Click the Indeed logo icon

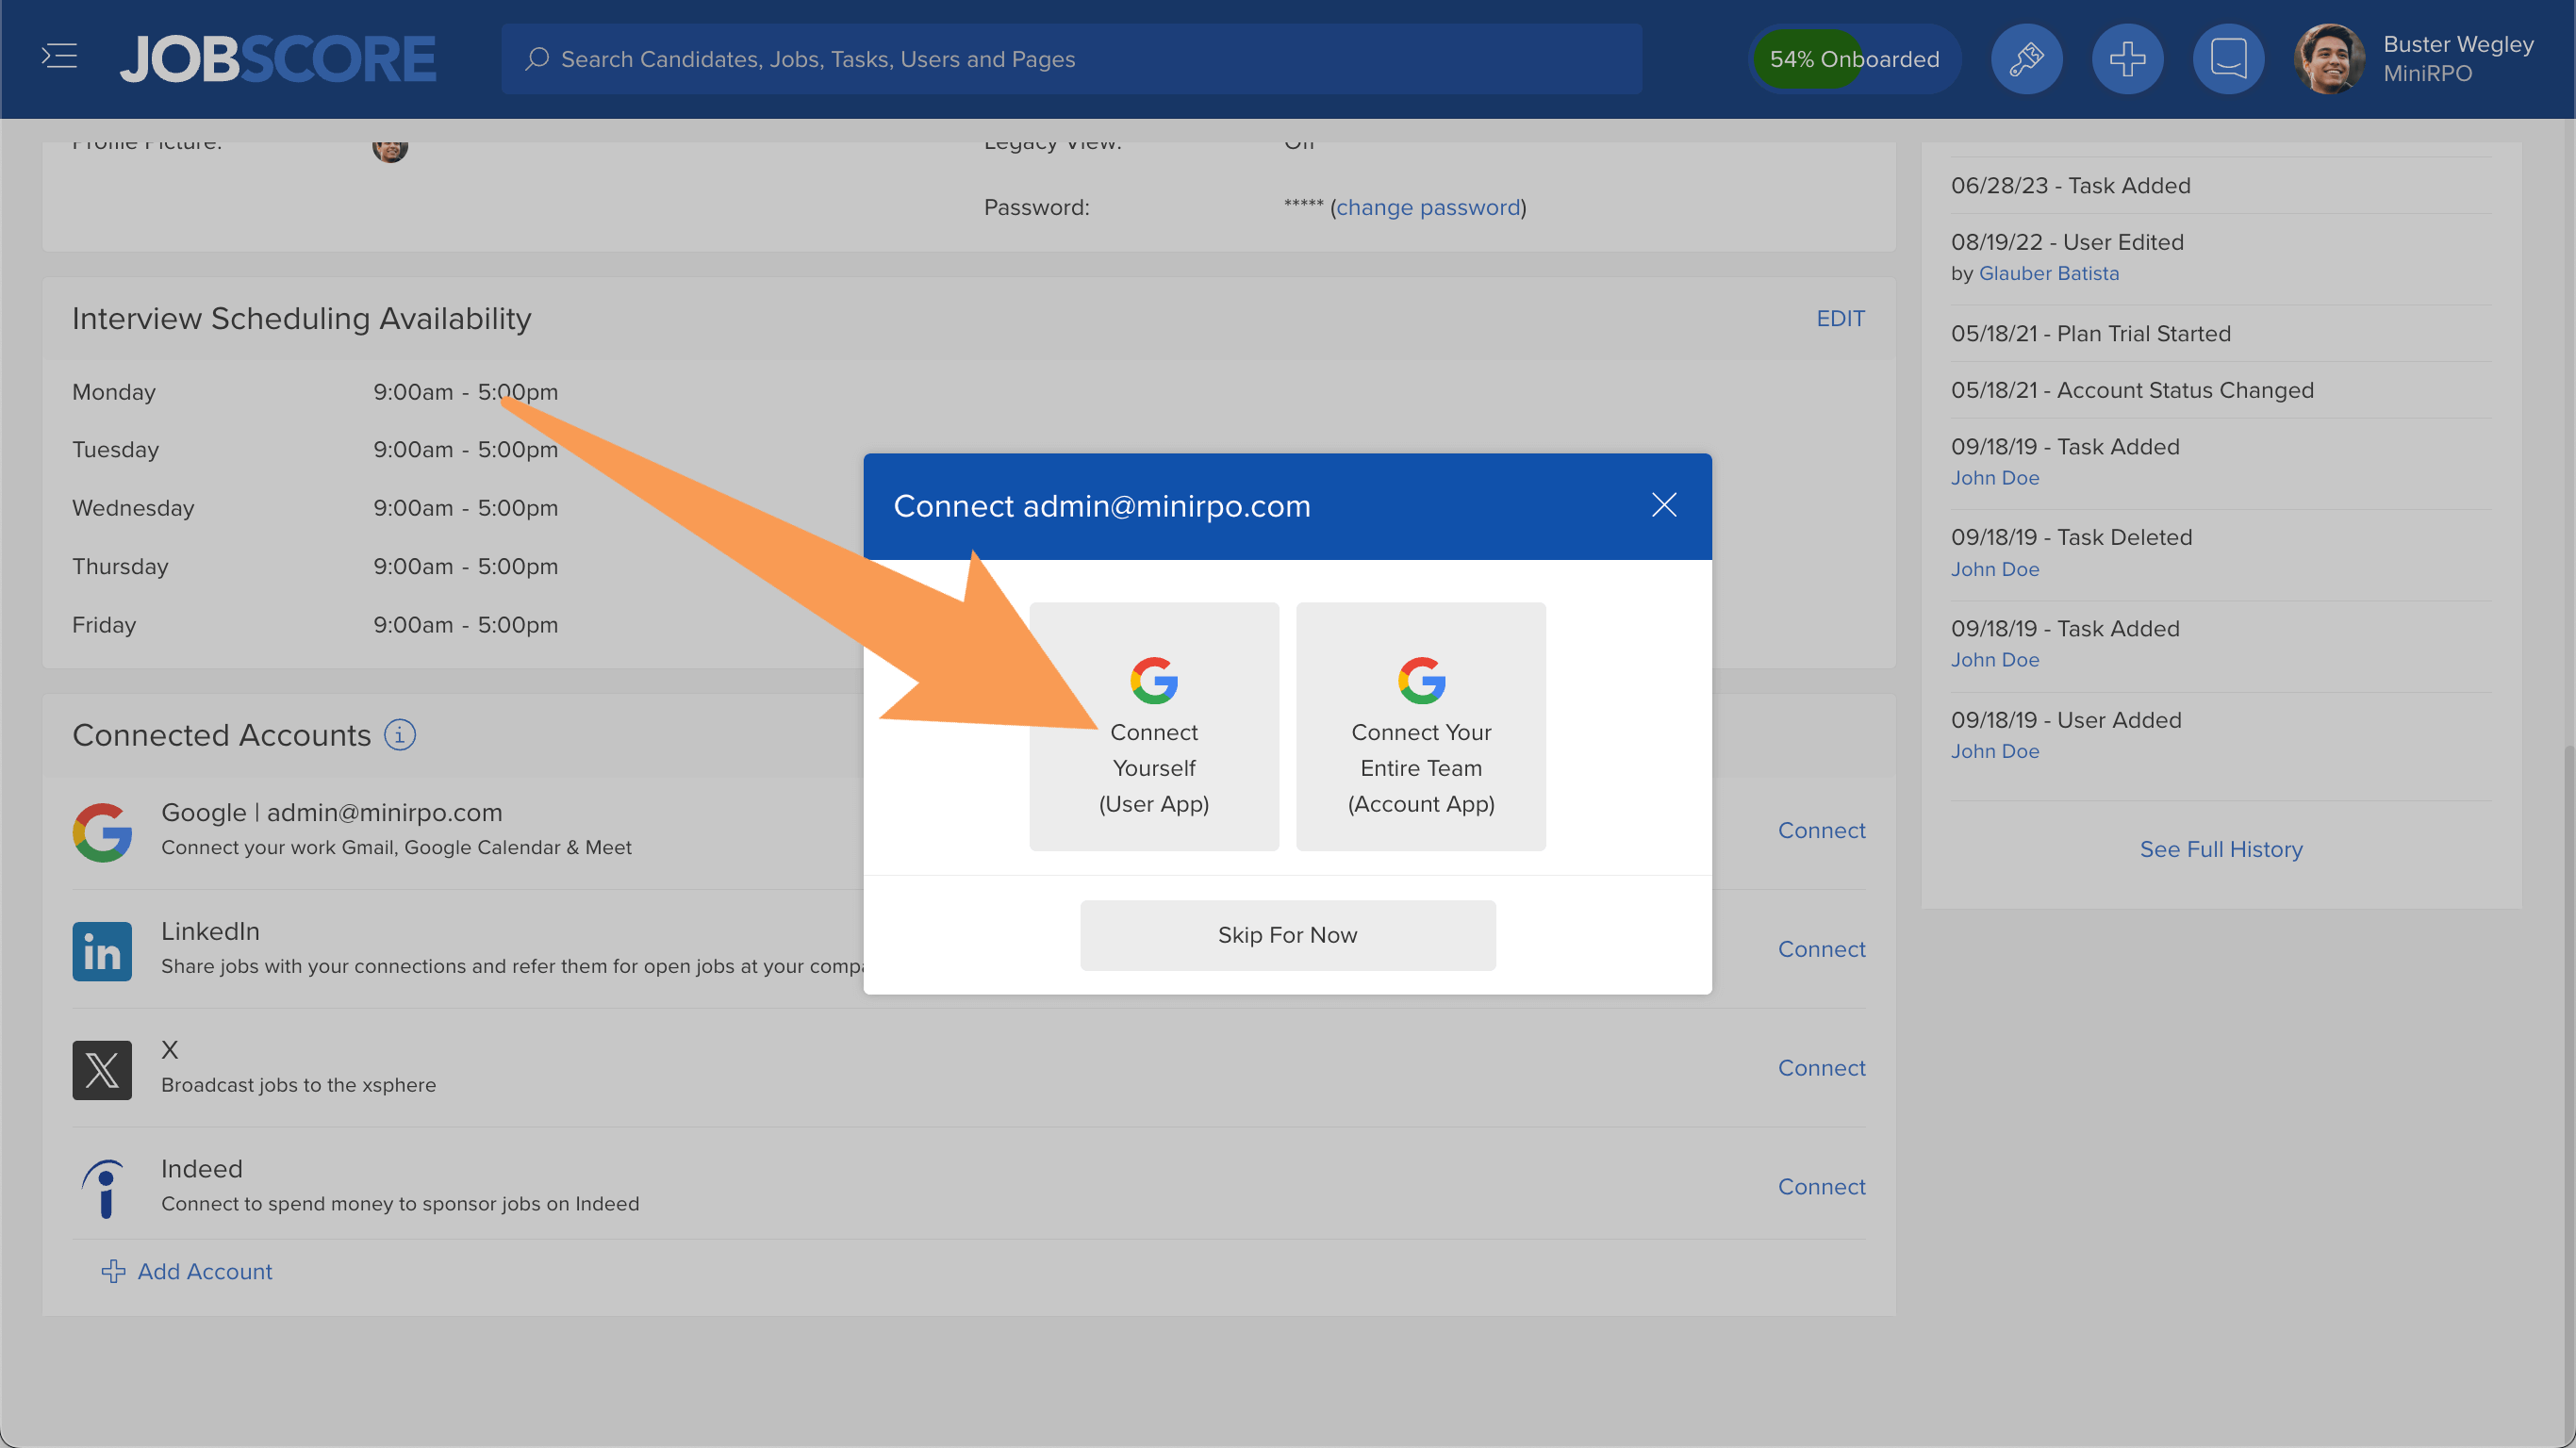pos(102,1189)
